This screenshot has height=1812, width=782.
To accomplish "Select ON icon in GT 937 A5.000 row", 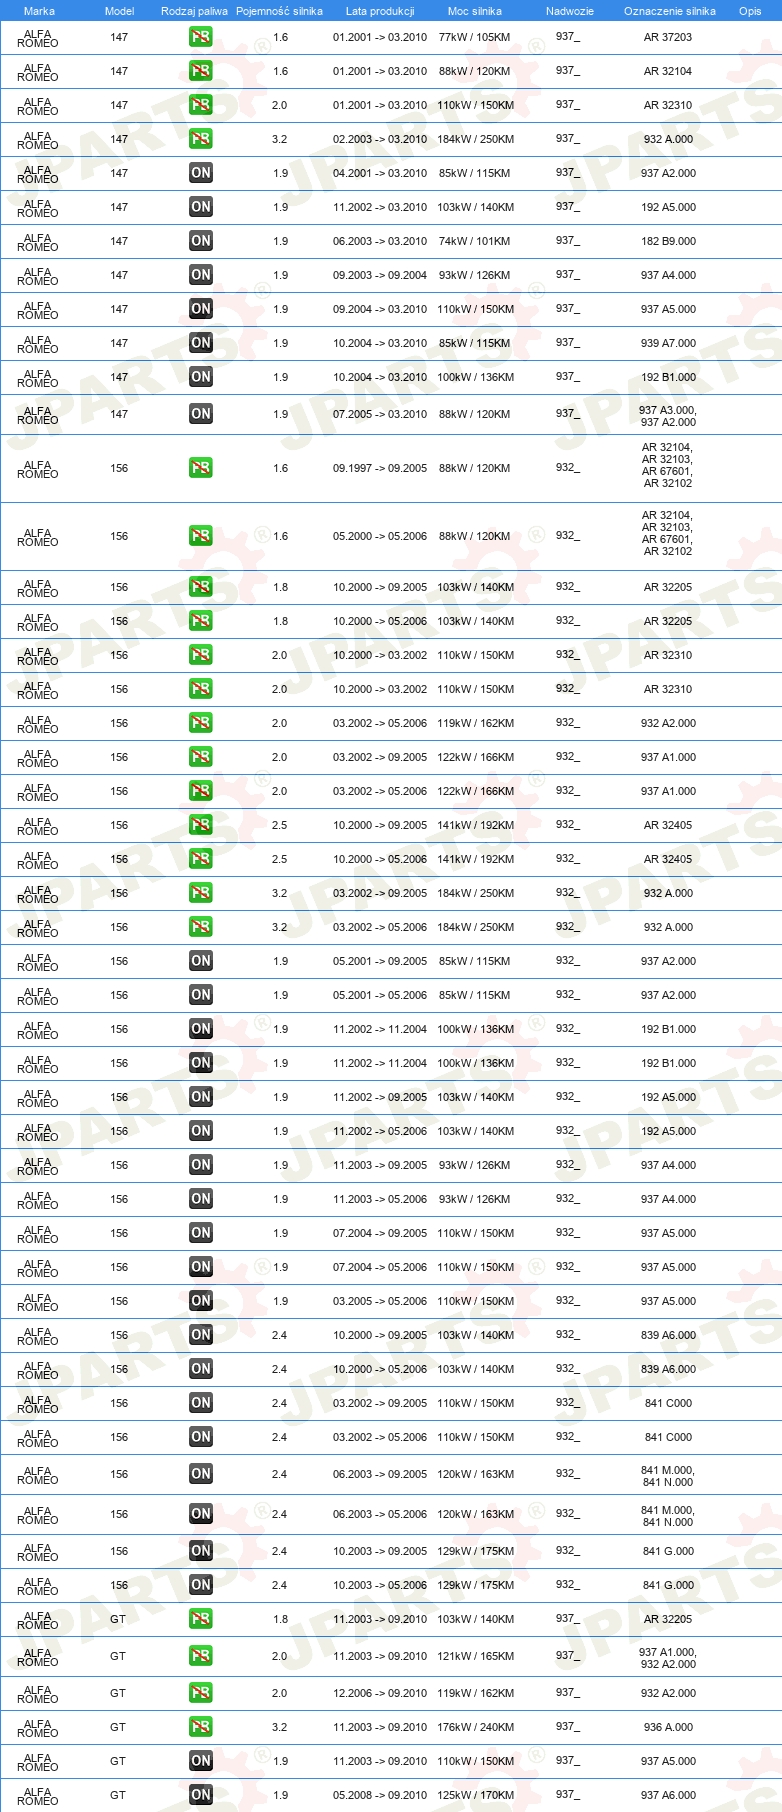I will coord(201,1761).
